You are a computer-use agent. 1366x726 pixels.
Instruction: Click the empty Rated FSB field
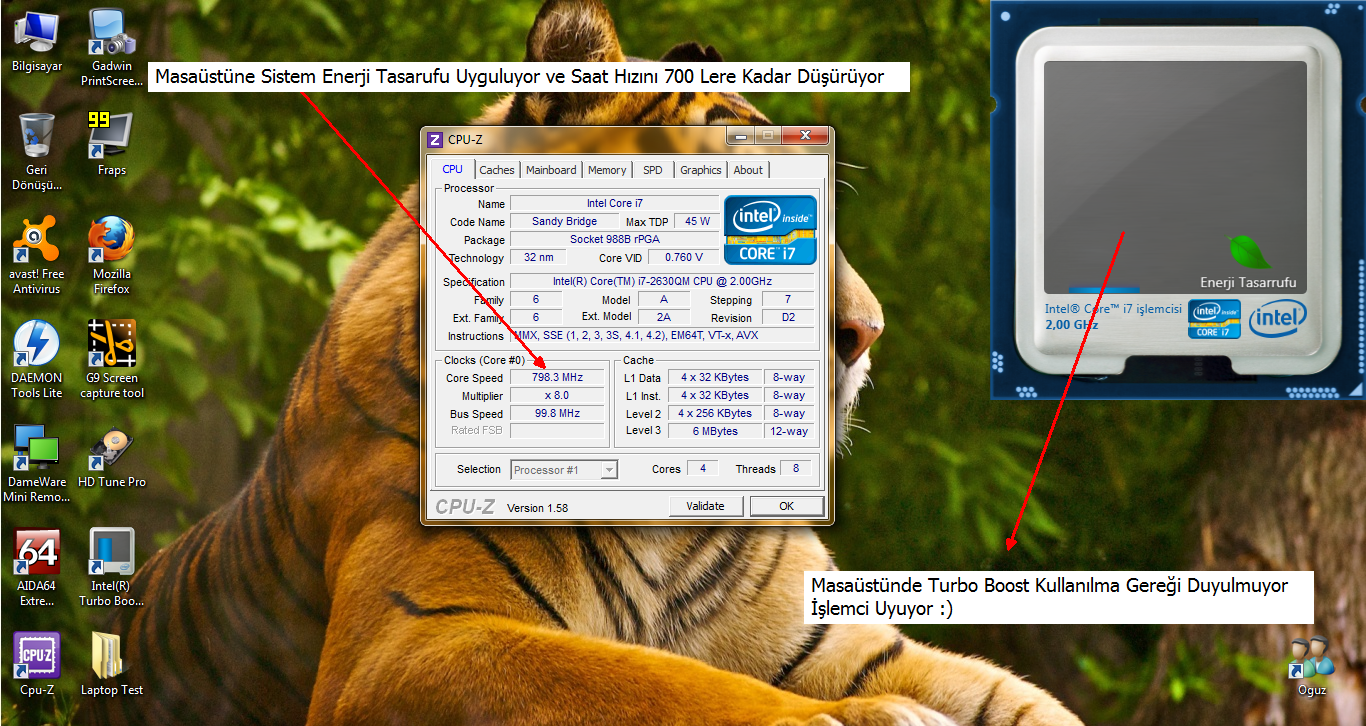(x=557, y=431)
